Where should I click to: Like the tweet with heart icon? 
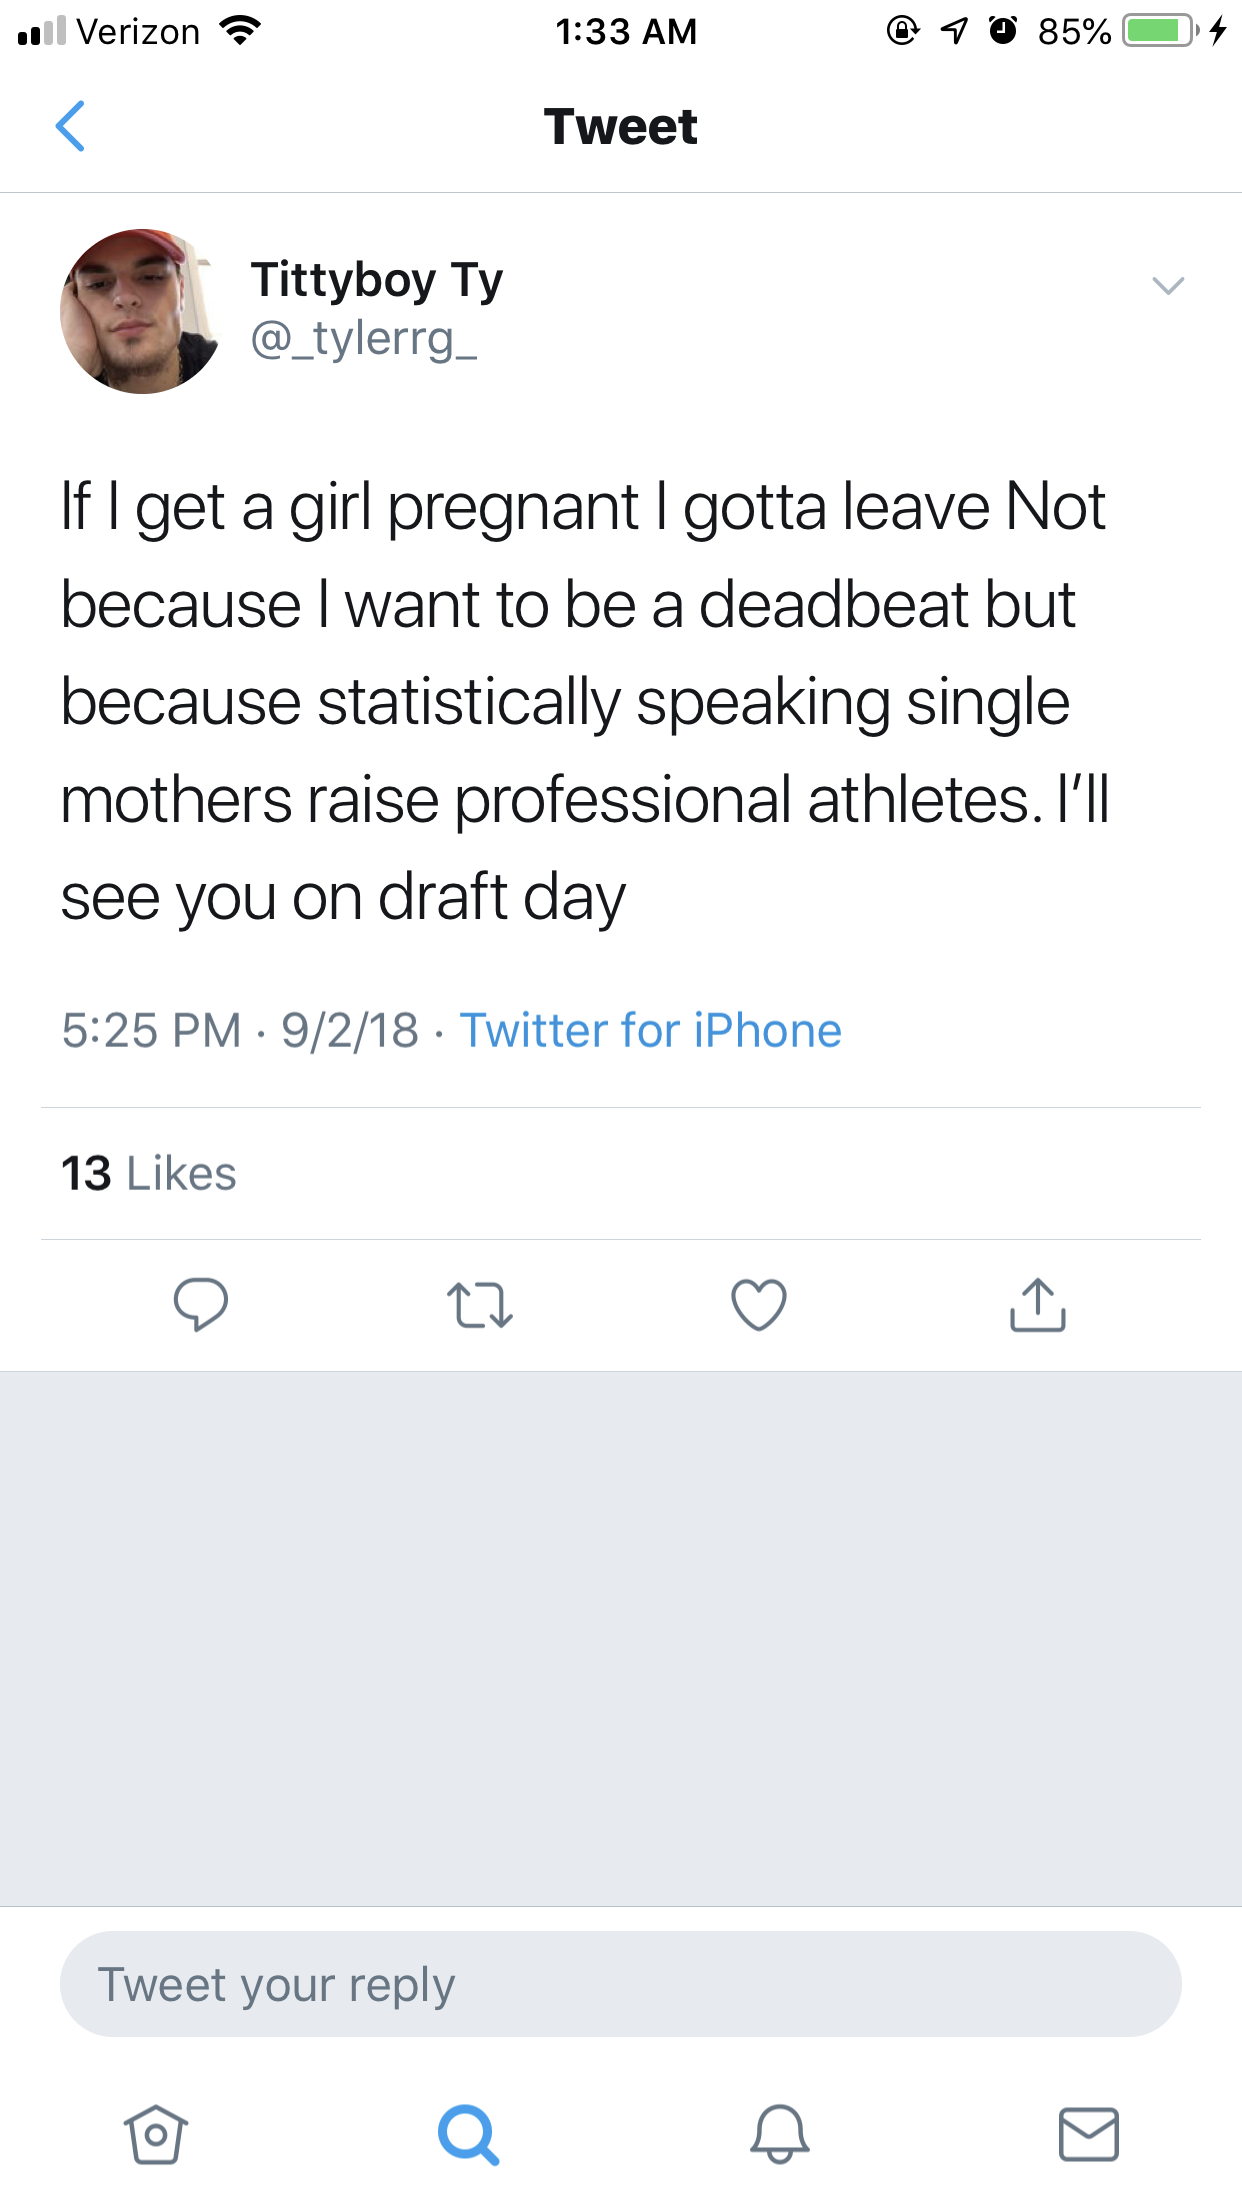(x=759, y=1305)
